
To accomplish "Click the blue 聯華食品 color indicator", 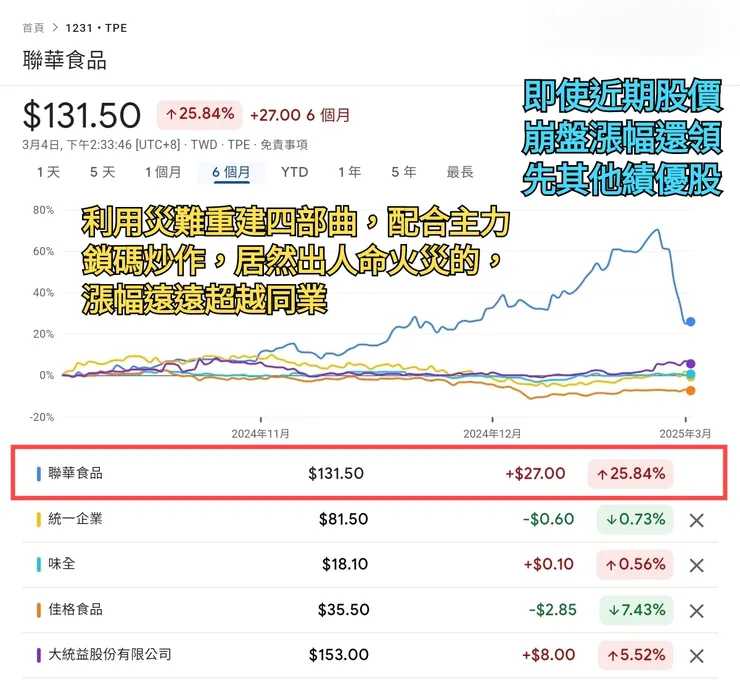I will click(39, 474).
